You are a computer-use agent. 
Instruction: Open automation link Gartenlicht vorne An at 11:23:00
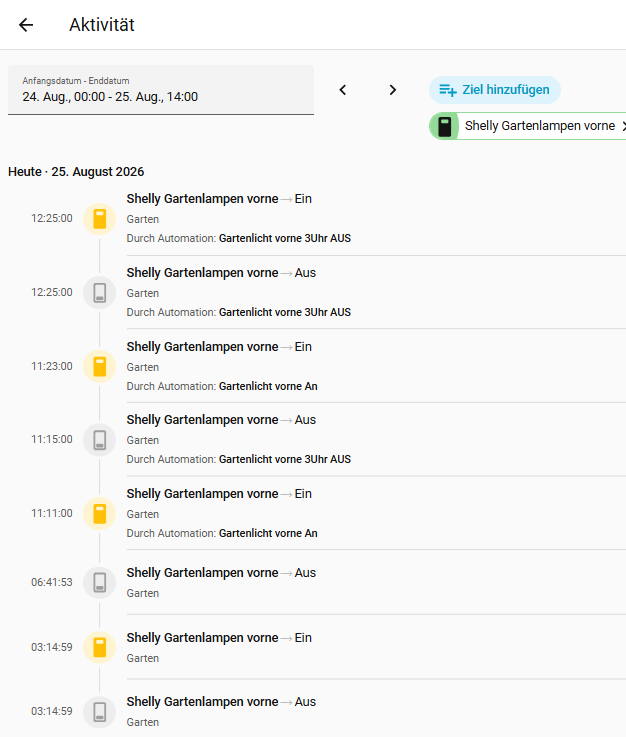[x=268, y=386]
